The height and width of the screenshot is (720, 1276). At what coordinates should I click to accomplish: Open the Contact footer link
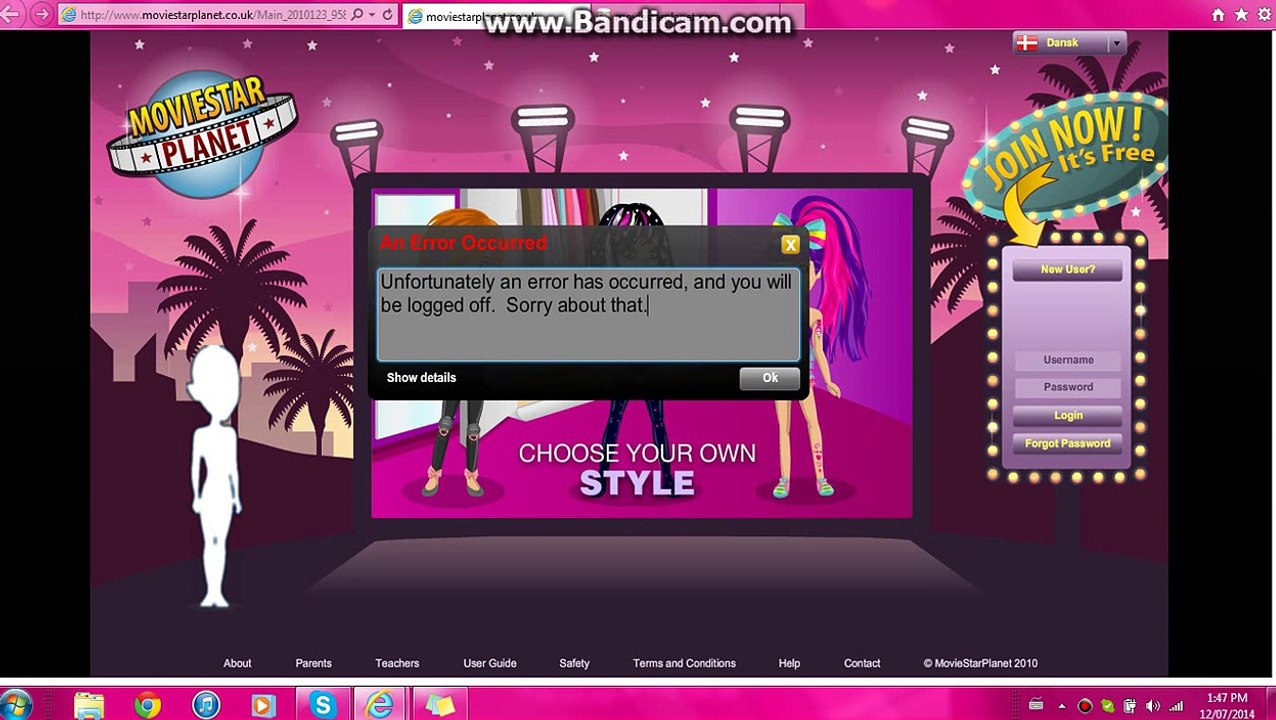pos(862,663)
